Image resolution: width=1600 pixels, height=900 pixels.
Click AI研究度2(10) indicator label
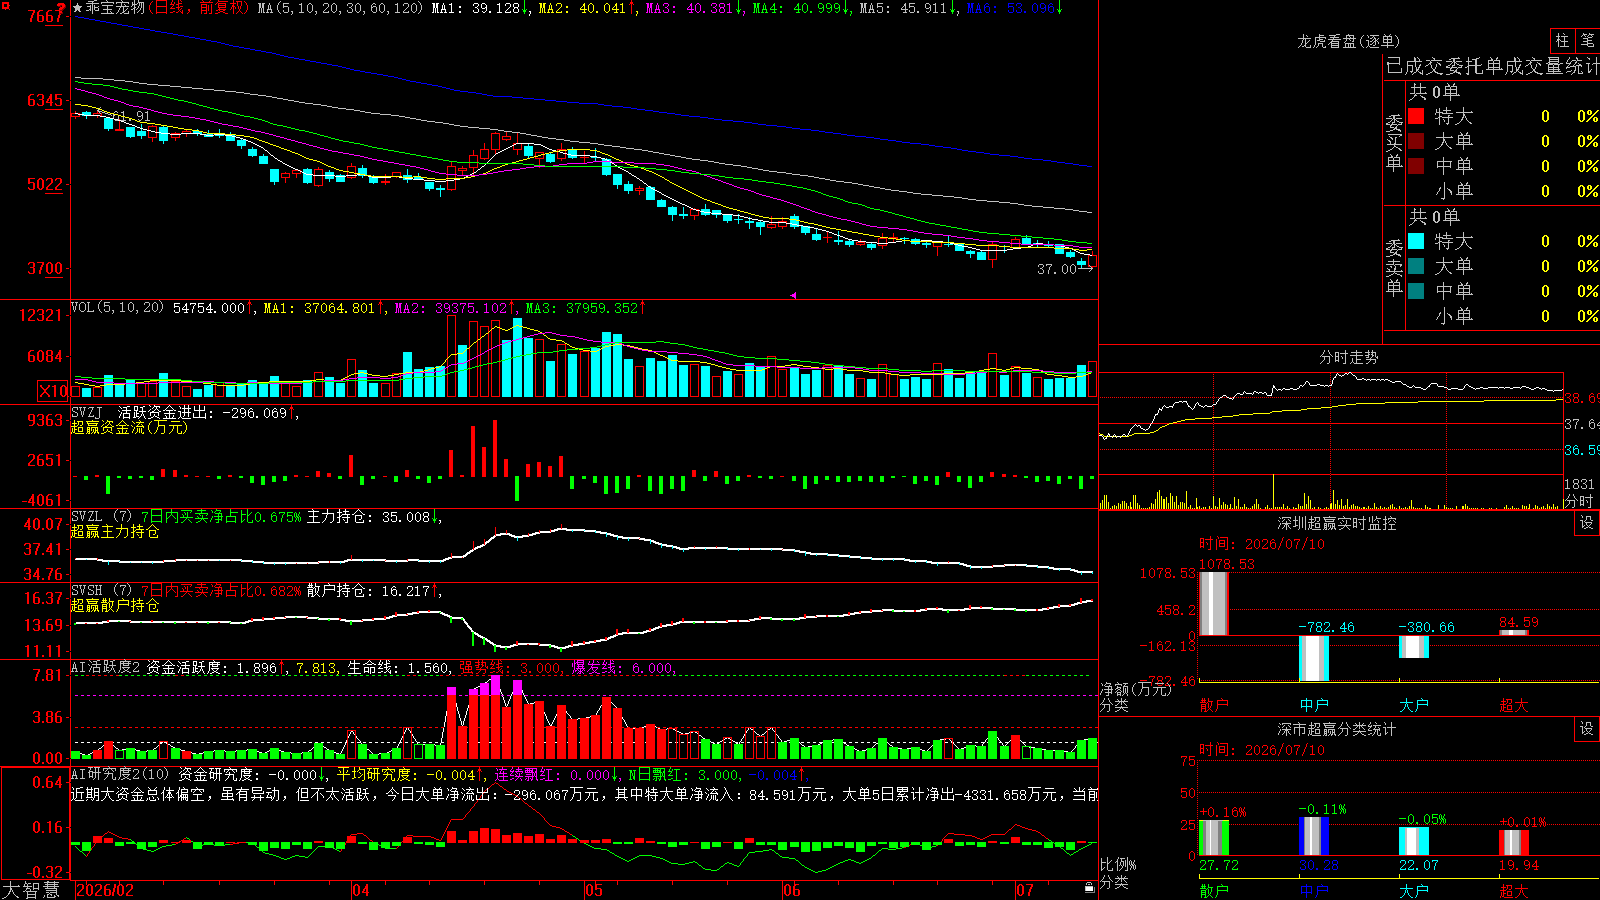pos(120,774)
